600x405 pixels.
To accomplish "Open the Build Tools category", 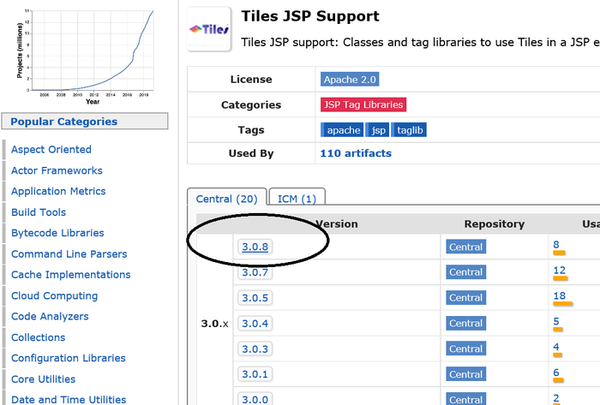I will (x=39, y=212).
